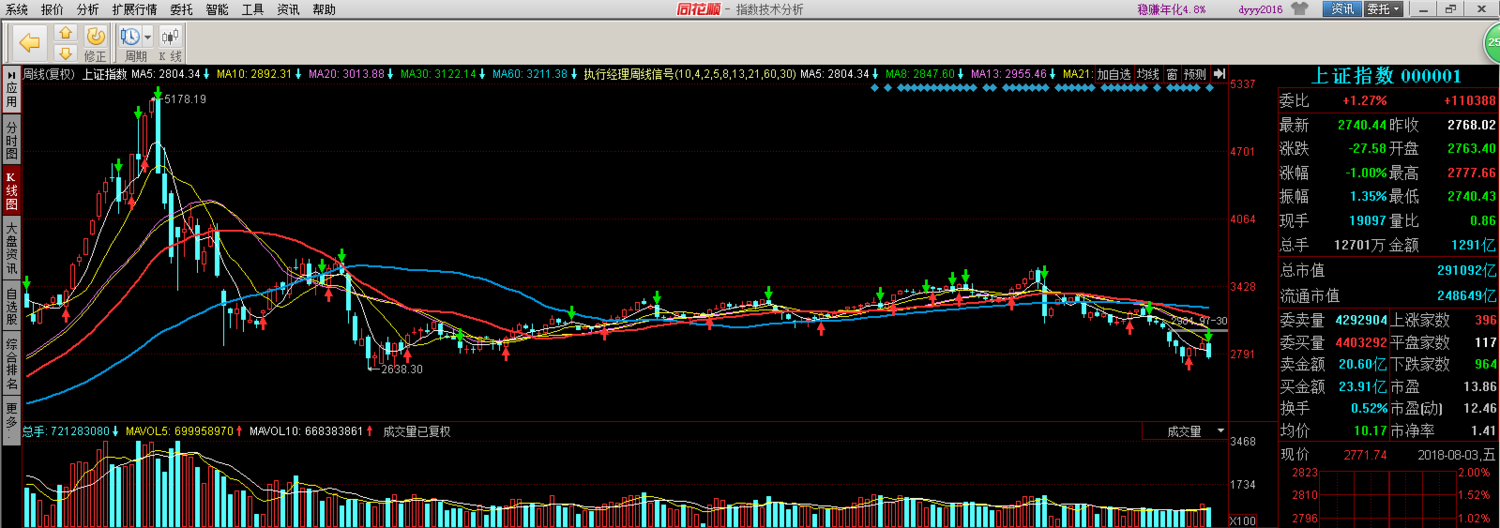
Task: Click the MAVOL10: 668383861 label
Action: (306, 431)
